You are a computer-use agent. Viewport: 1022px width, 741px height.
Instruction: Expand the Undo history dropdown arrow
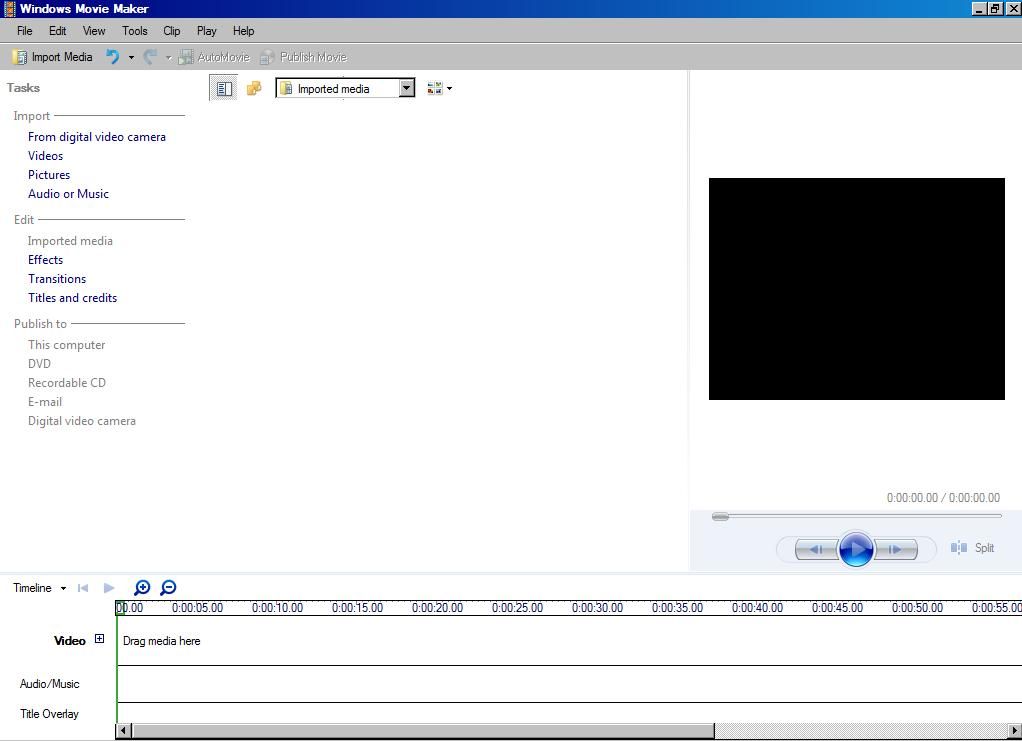pyautogui.click(x=131, y=57)
